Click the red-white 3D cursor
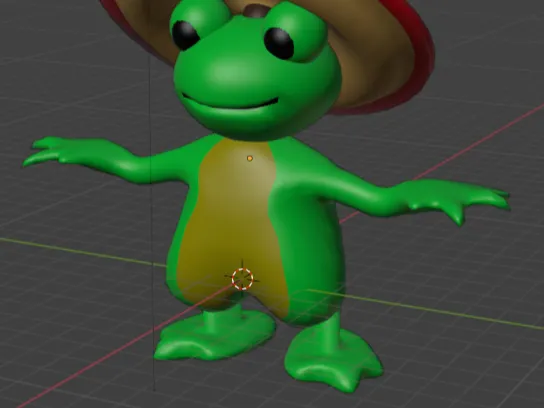544x408 pixels. (x=242, y=279)
